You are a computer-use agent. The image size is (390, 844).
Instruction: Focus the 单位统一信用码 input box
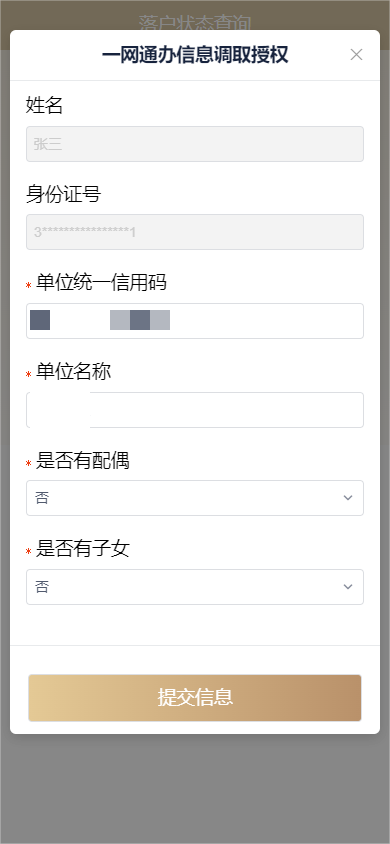point(195,321)
